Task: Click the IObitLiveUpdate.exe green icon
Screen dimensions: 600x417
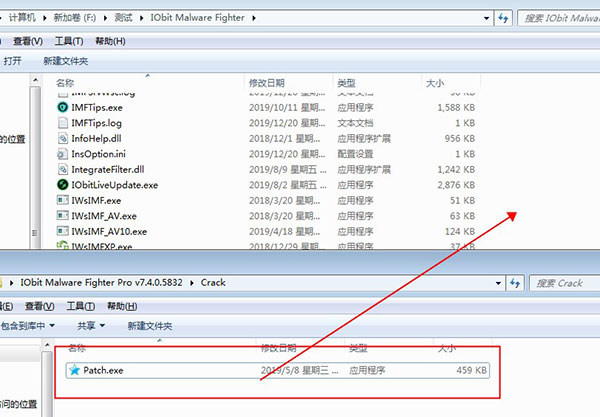Action: (62, 185)
